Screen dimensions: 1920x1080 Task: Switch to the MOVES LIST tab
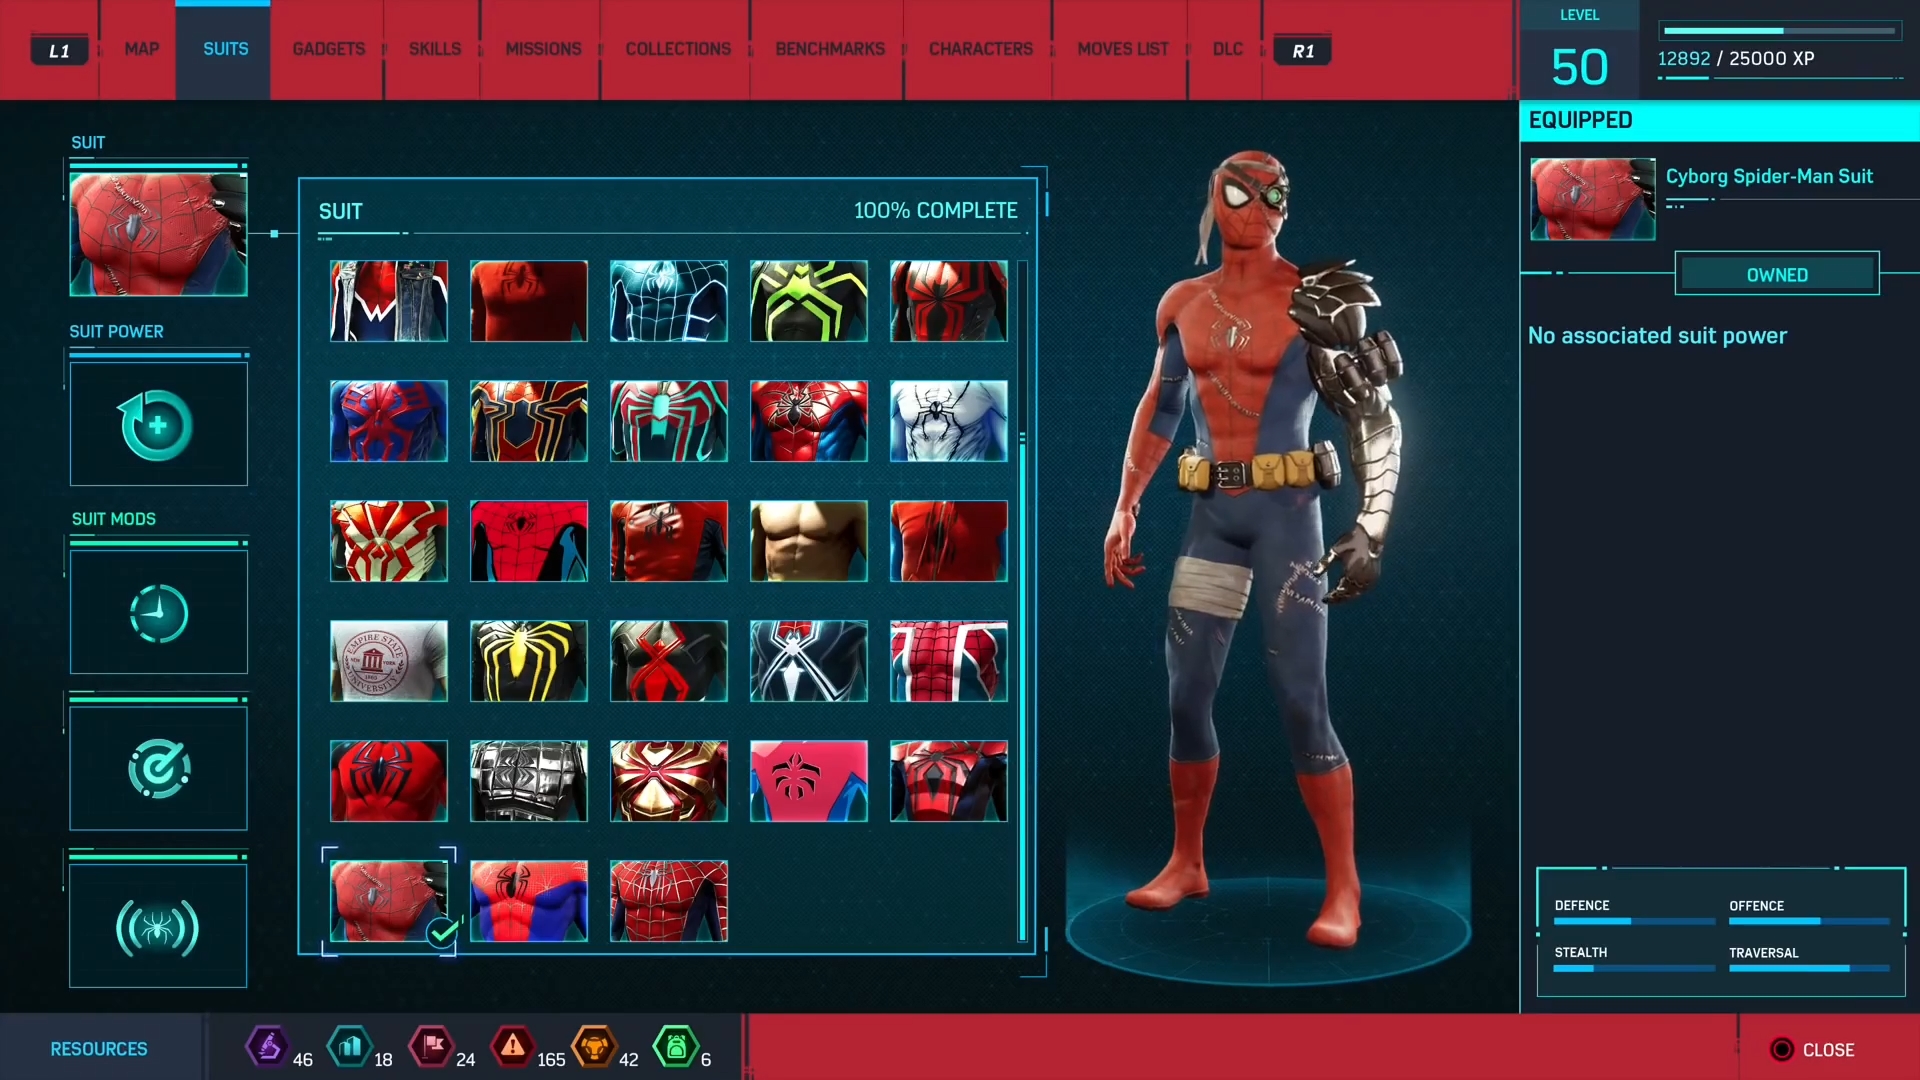click(1122, 49)
